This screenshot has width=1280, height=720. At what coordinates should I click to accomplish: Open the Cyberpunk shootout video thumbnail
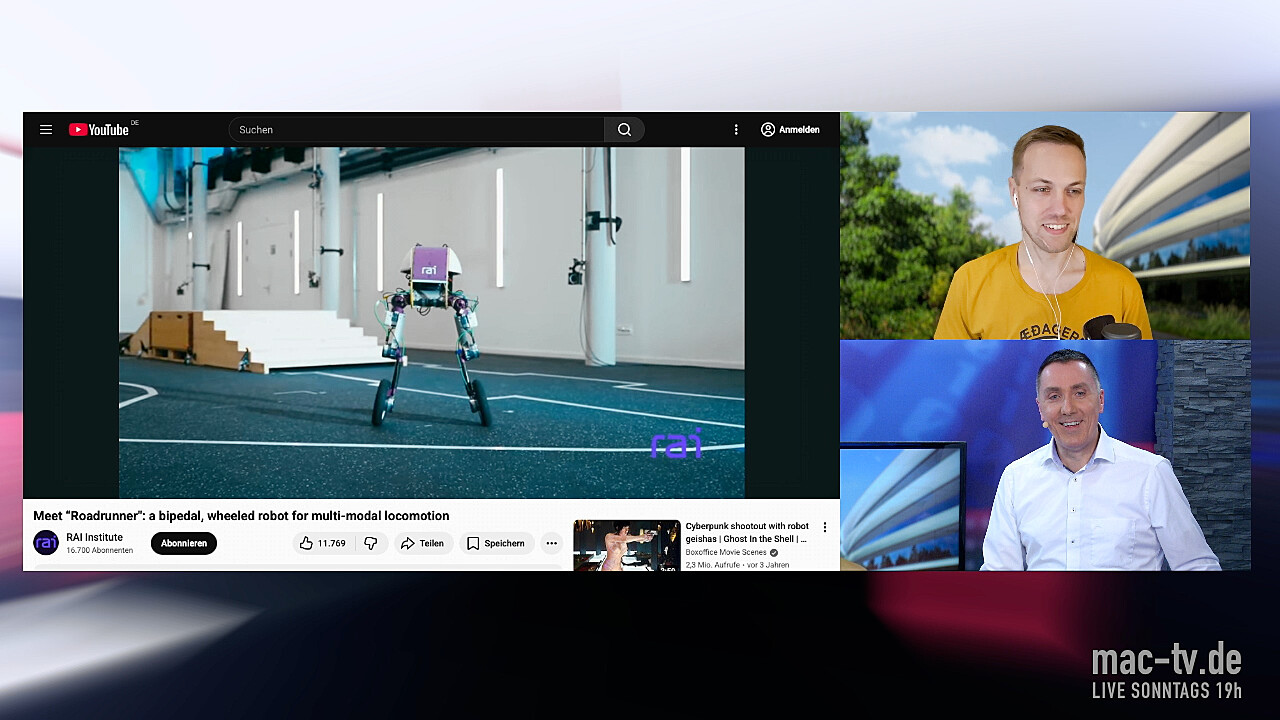coord(626,545)
